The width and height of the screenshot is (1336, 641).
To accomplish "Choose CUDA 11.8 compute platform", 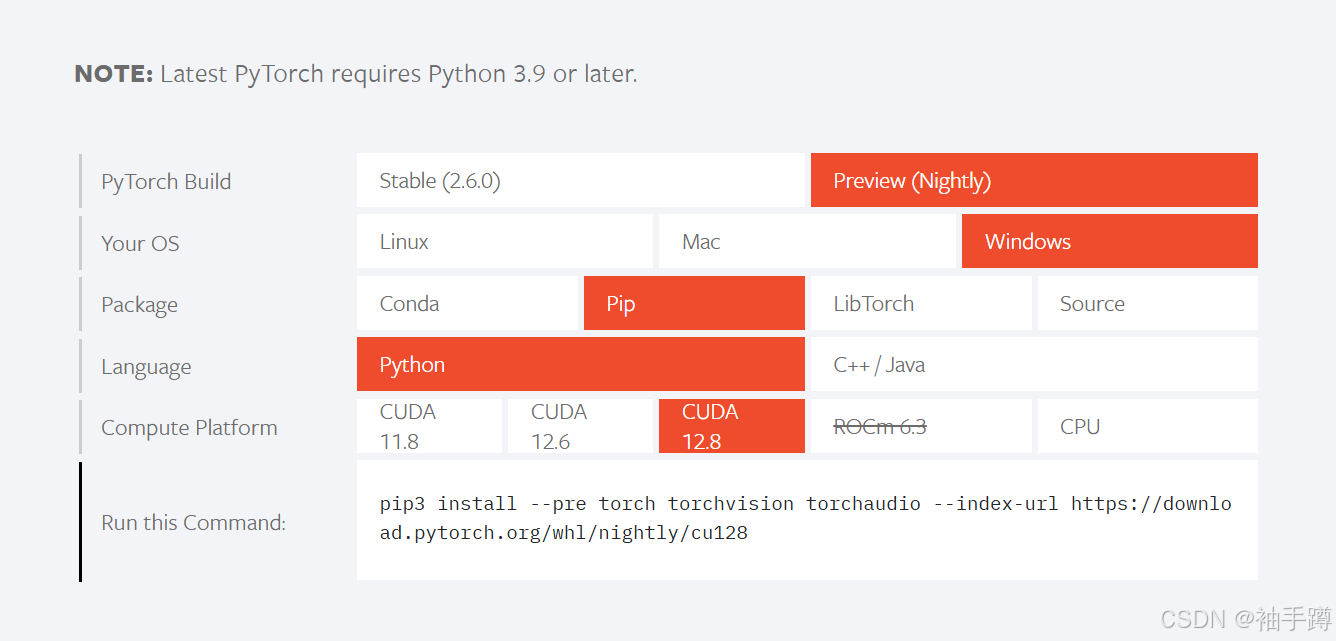I will [x=429, y=427].
